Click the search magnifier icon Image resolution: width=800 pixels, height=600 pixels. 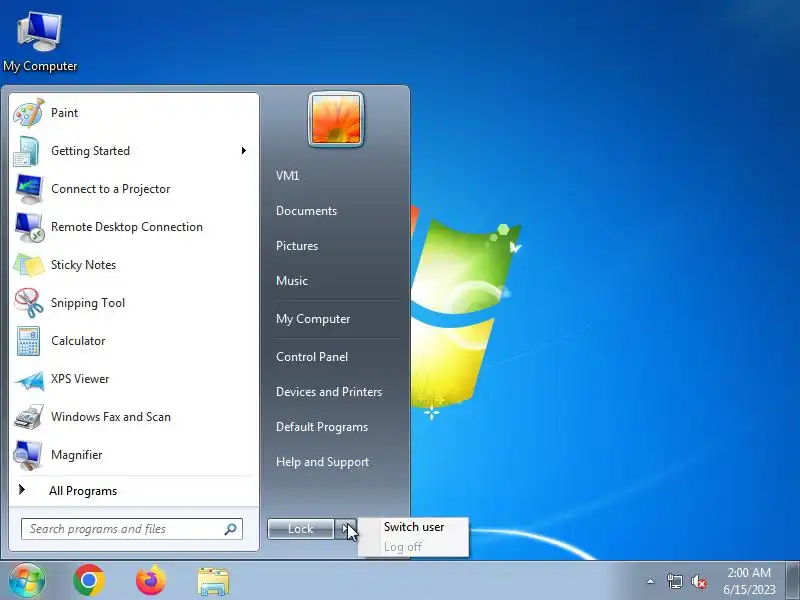pos(230,529)
